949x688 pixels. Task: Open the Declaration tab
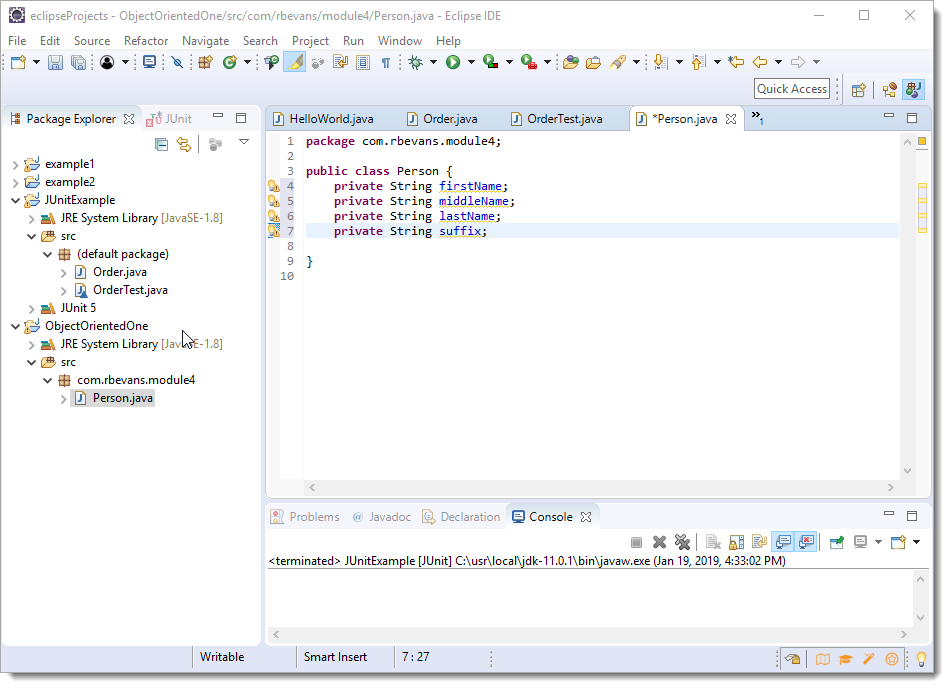[x=462, y=518]
